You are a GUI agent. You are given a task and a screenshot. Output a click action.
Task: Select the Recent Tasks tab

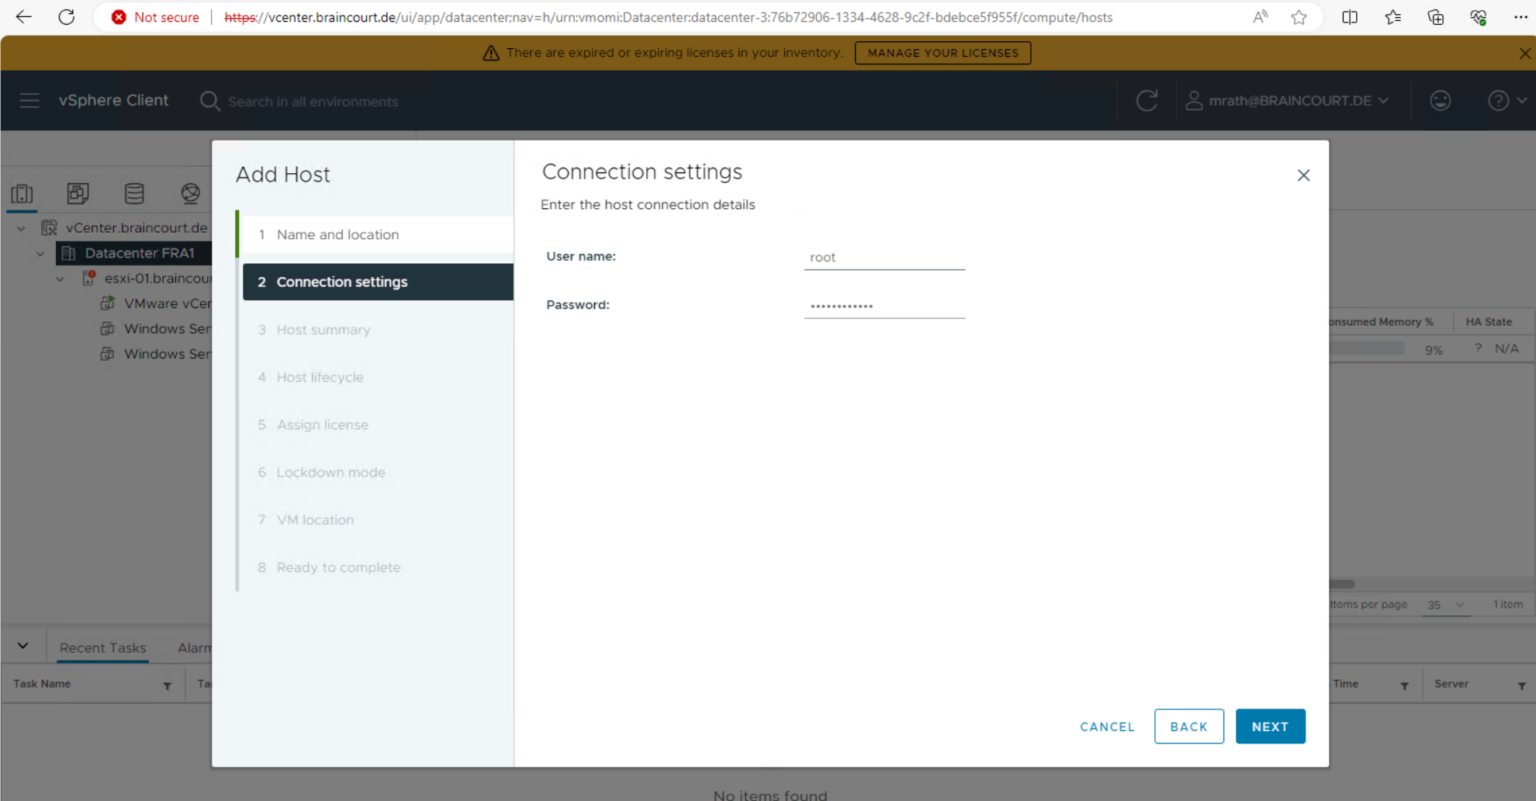tap(102, 647)
